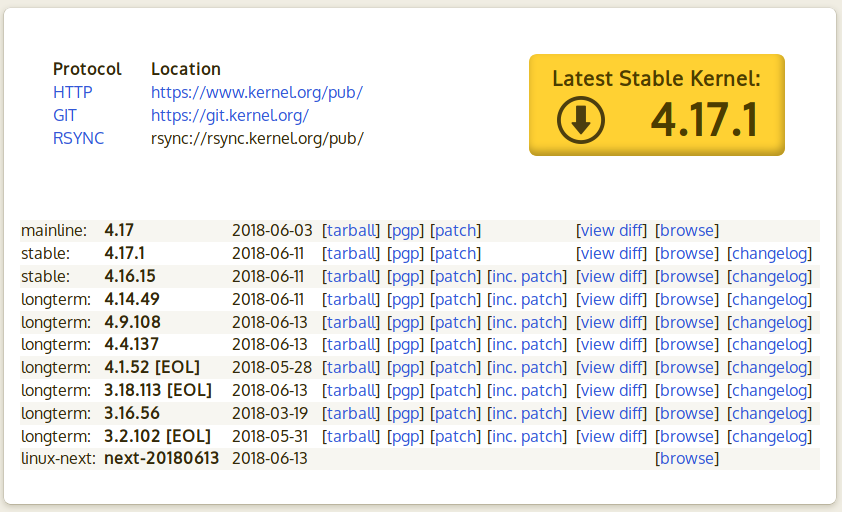Screen dimensions: 842x512
Task: View diff for longterm 4.9.108
Action: (x=612, y=322)
